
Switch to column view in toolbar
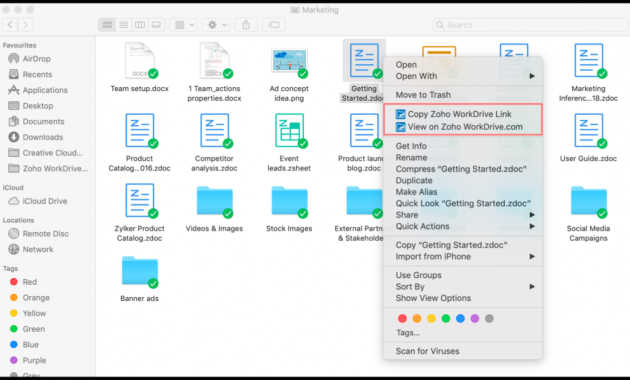[x=140, y=25]
